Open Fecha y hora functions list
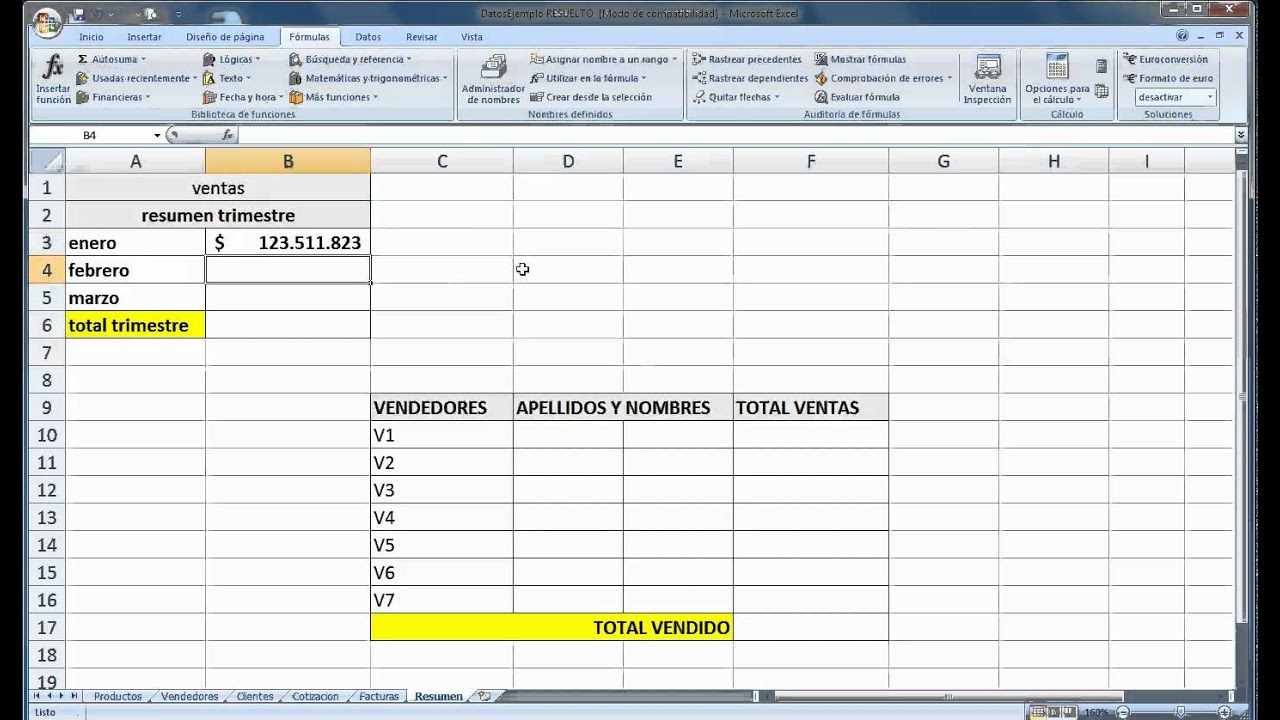This screenshot has height=720, width=1280. coord(242,97)
